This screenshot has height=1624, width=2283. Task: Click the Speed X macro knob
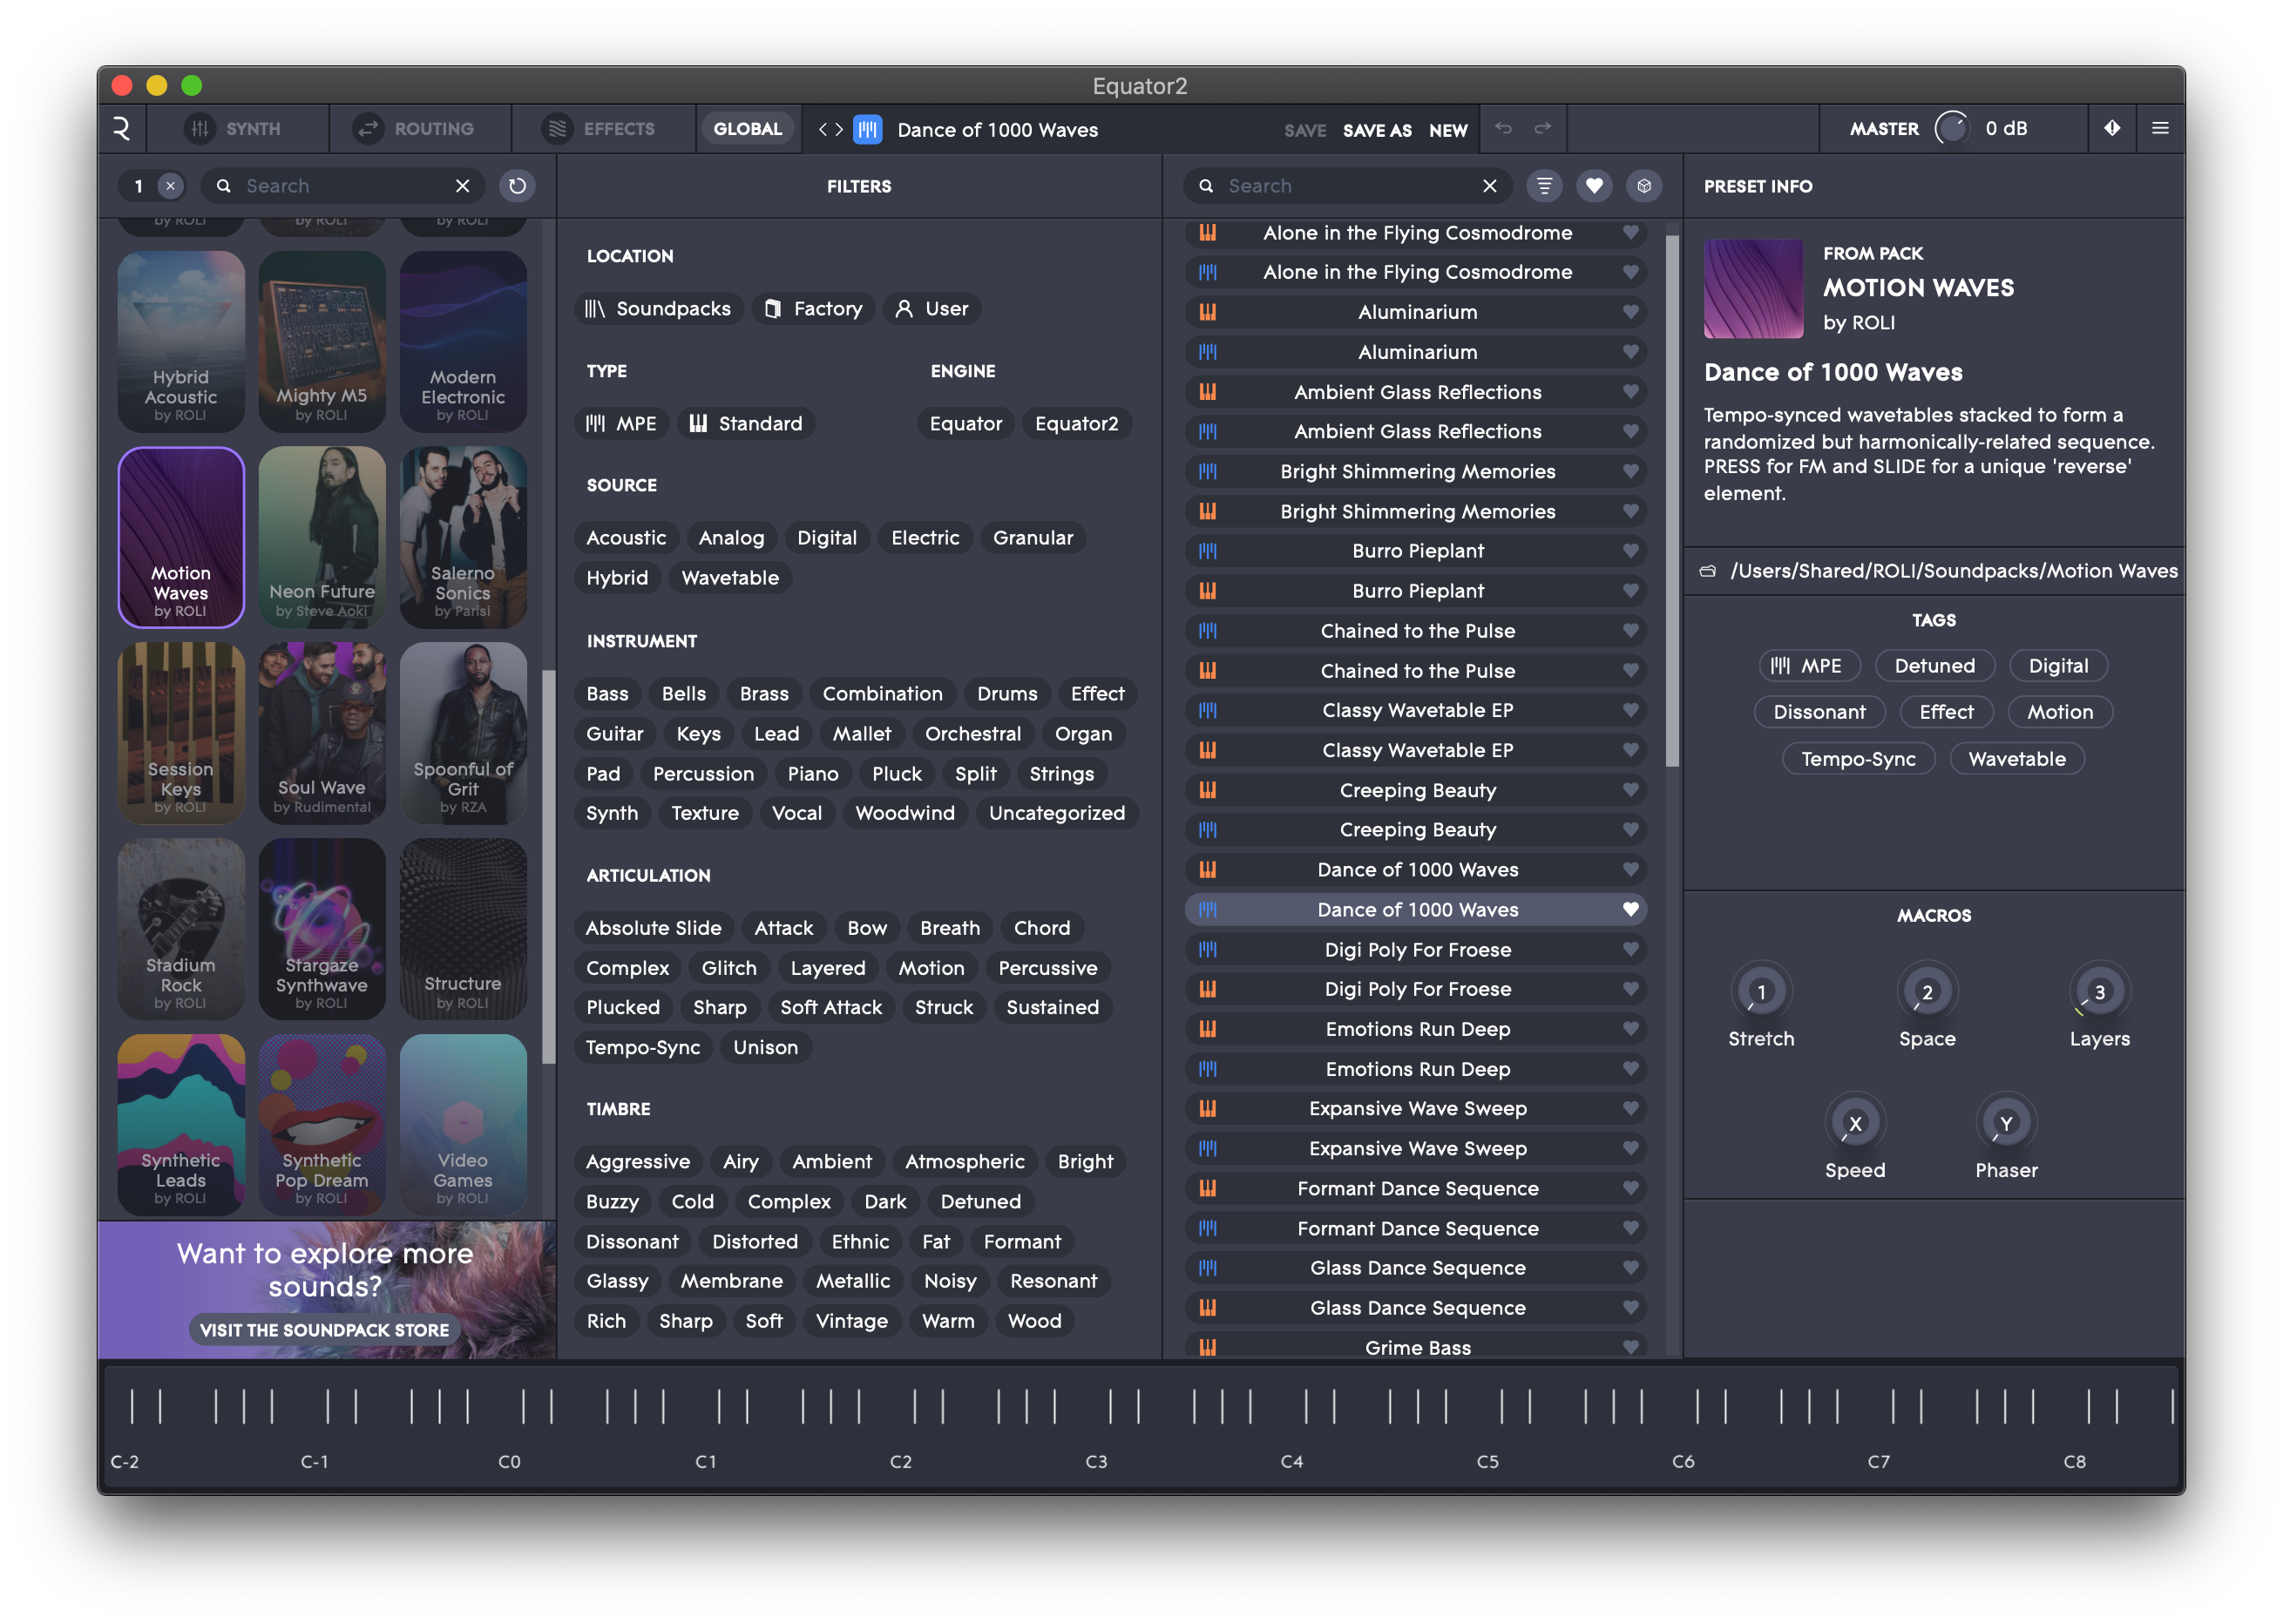1854,1123
